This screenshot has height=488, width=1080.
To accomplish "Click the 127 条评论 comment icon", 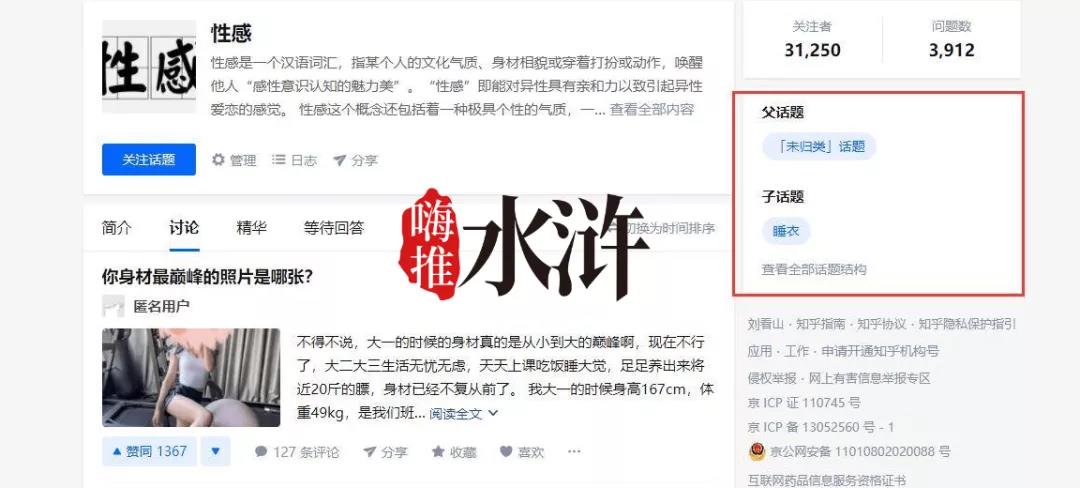I will [x=261, y=452].
